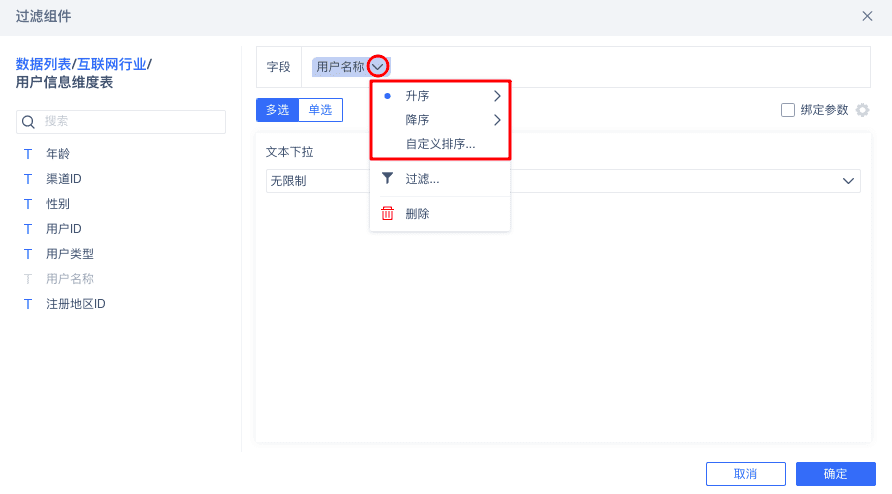
Task: Click the 取消 button
Action: 745,474
